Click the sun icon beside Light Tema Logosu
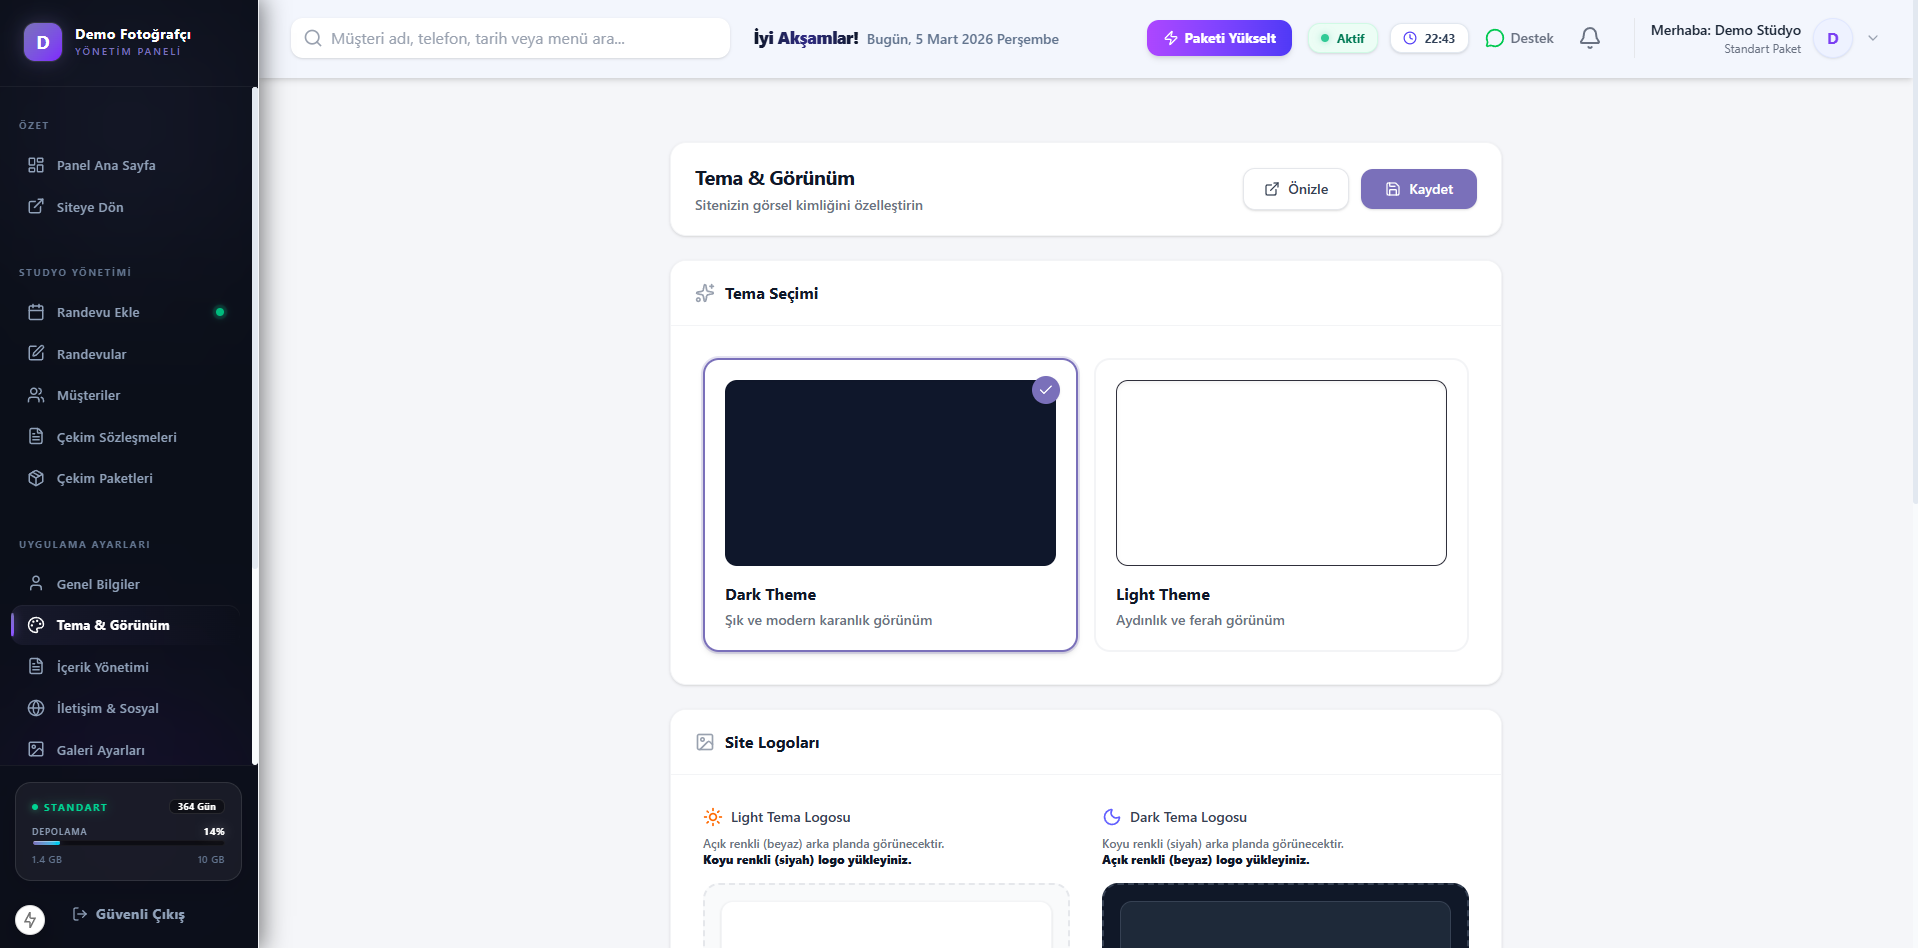Viewport: 1918px width, 948px height. [x=713, y=817]
